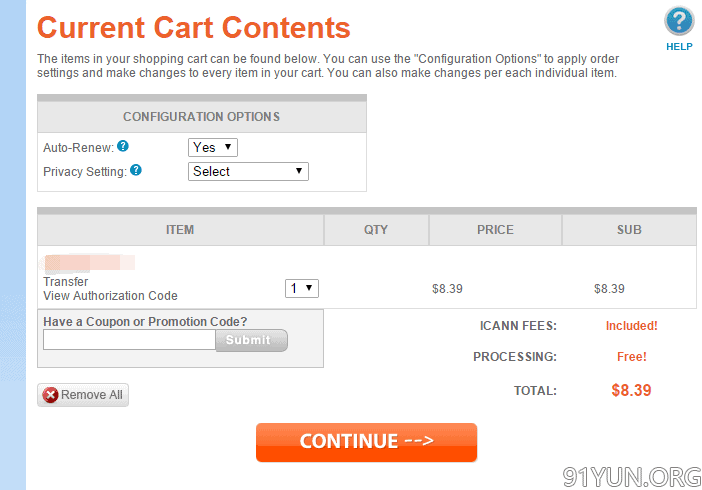Click the Configuration Options header

pos(202,117)
